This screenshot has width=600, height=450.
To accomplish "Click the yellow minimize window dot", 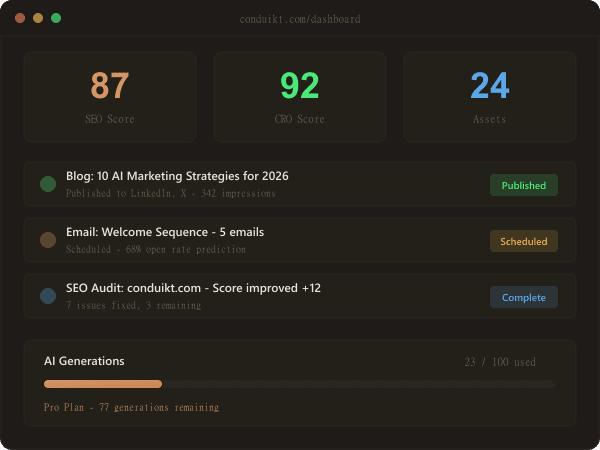I will point(38,18).
